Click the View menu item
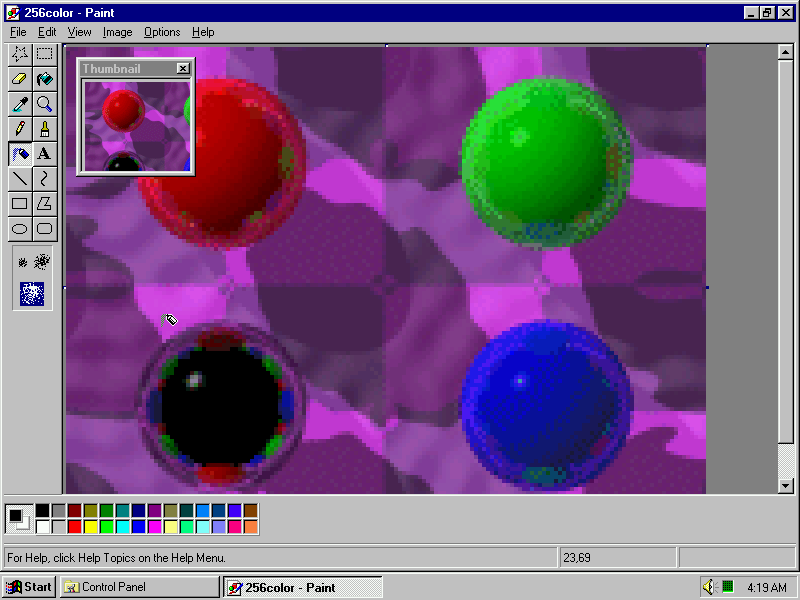The width and height of the screenshot is (800, 600). click(79, 32)
